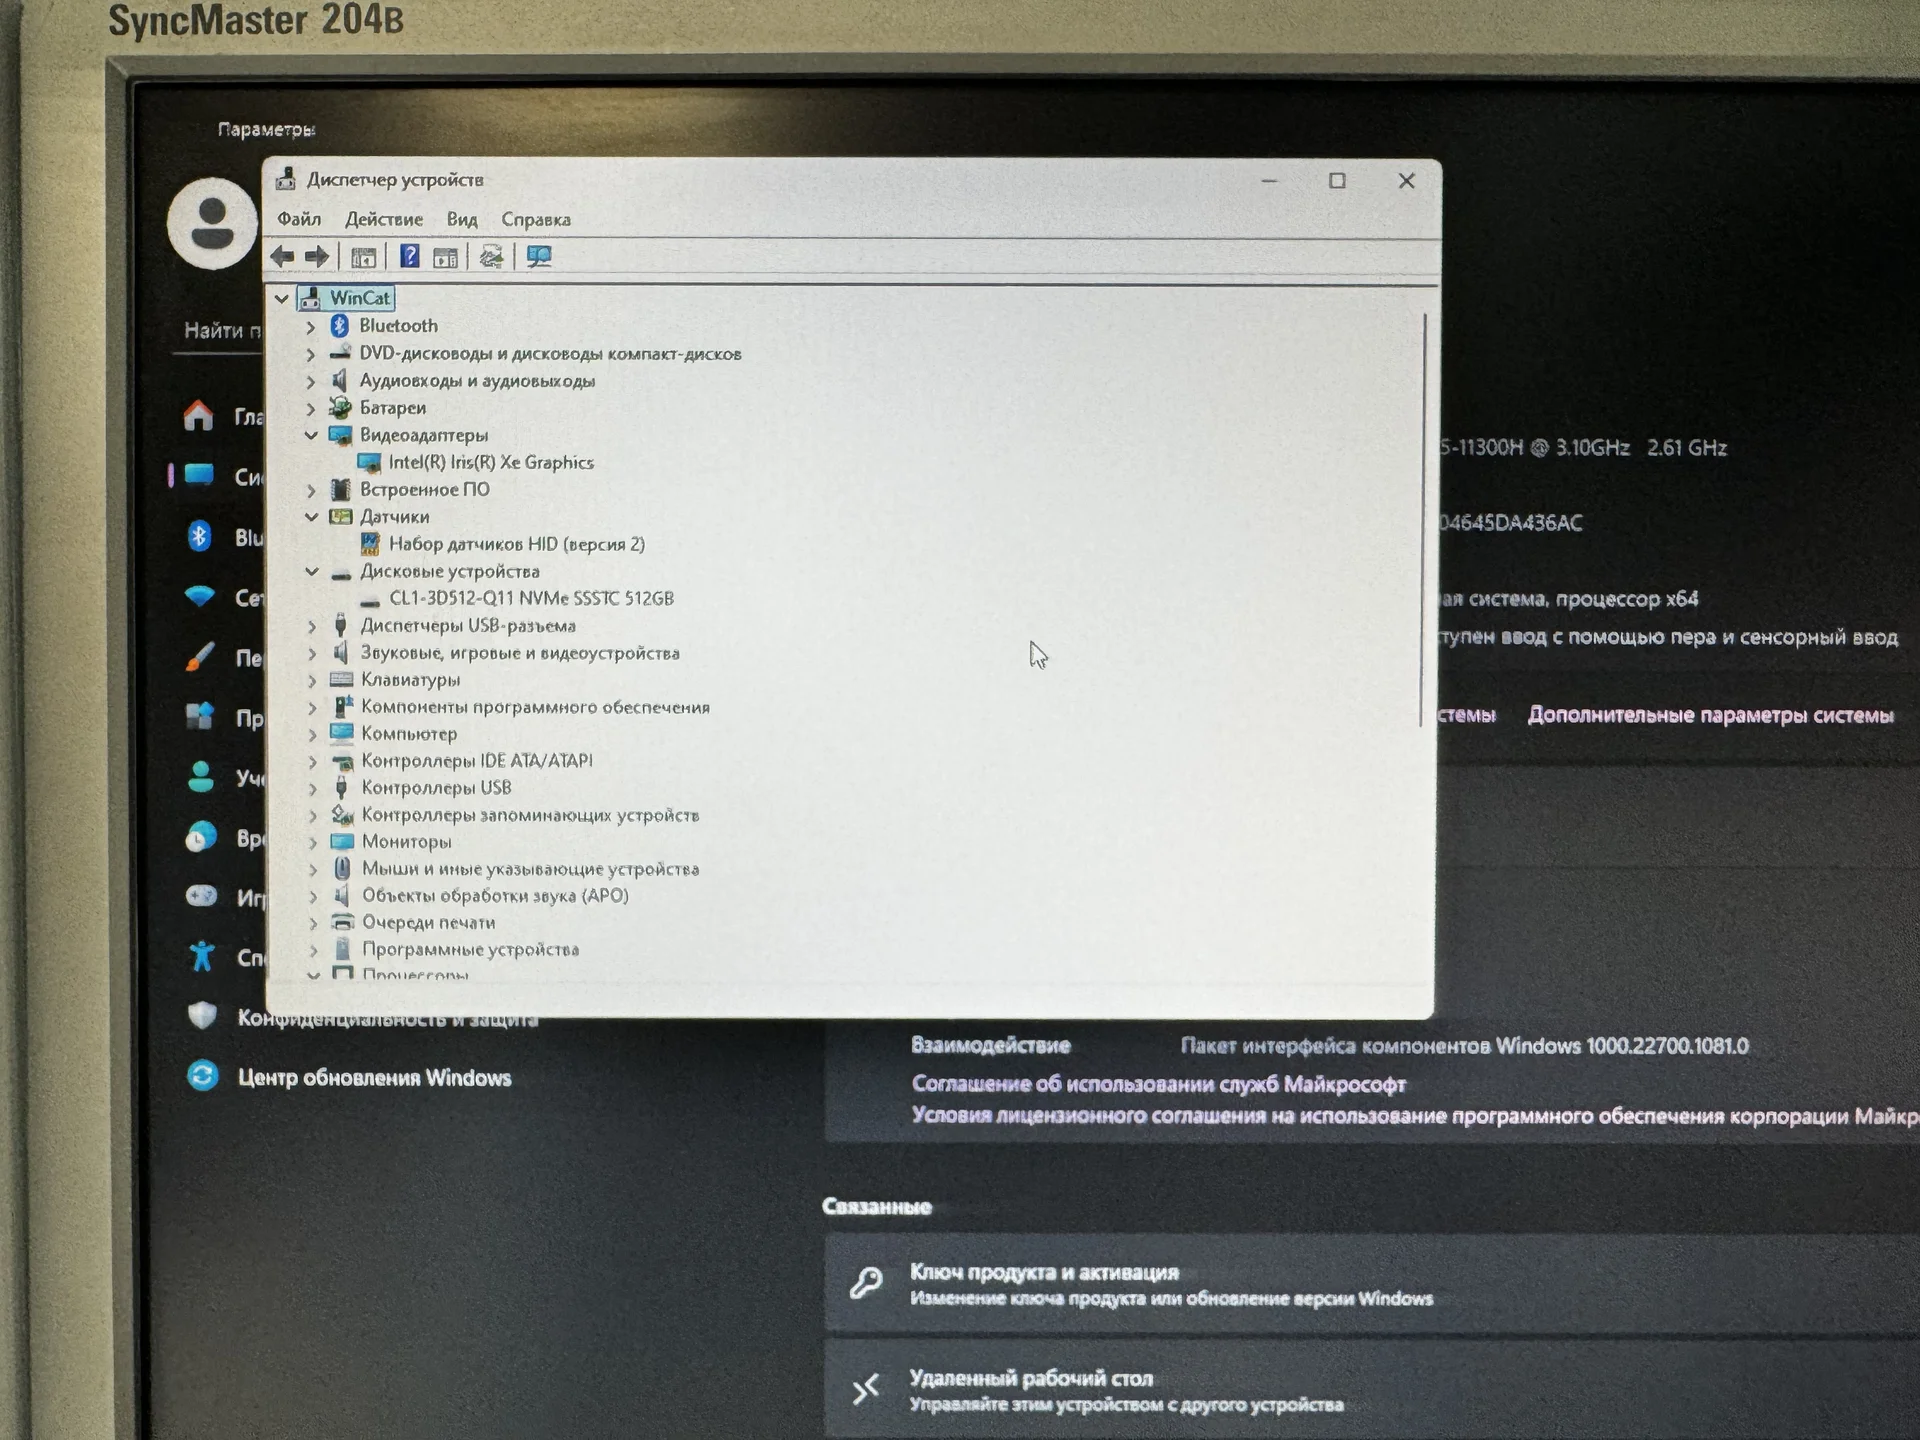Open the Accessibility figure icon in Settings sidebar
The height and width of the screenshot is (1440, 1920).
tap(202, 956)
